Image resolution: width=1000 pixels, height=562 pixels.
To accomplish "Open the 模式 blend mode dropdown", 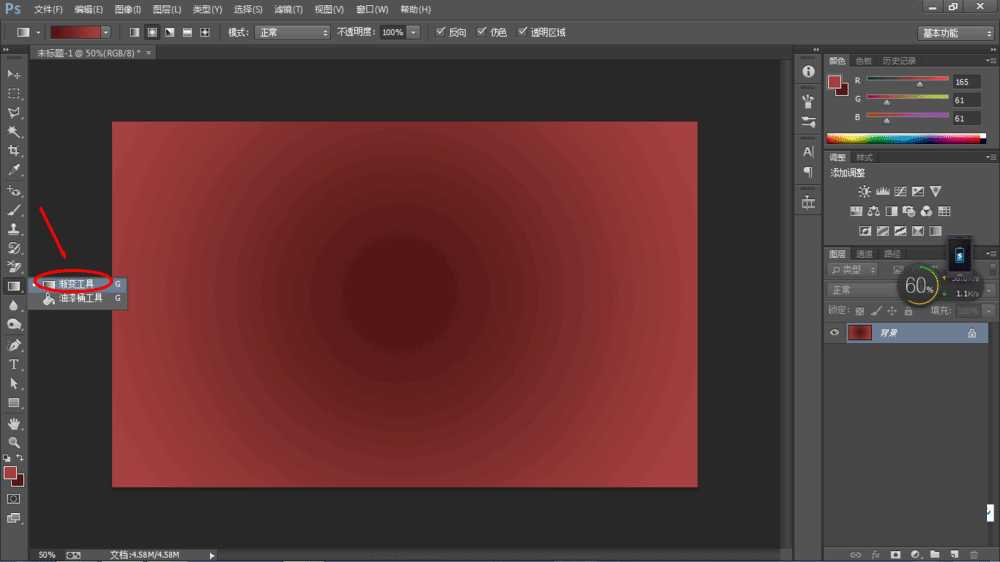I will (x=291, y=32).
